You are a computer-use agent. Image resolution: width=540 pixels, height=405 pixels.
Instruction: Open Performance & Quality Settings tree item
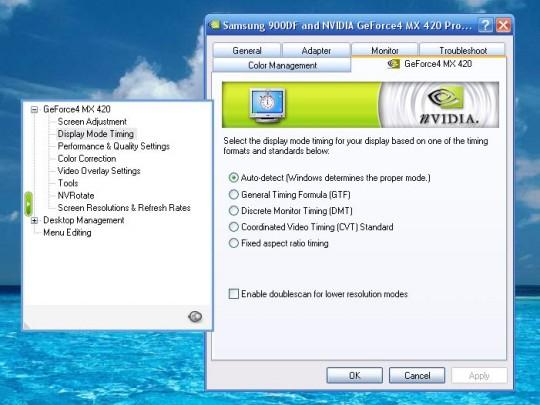114,146
